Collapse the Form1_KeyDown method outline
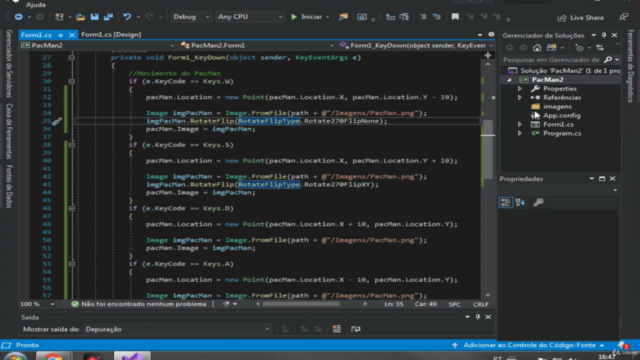This screenshot has height=360, width=640. coord(71,58)
